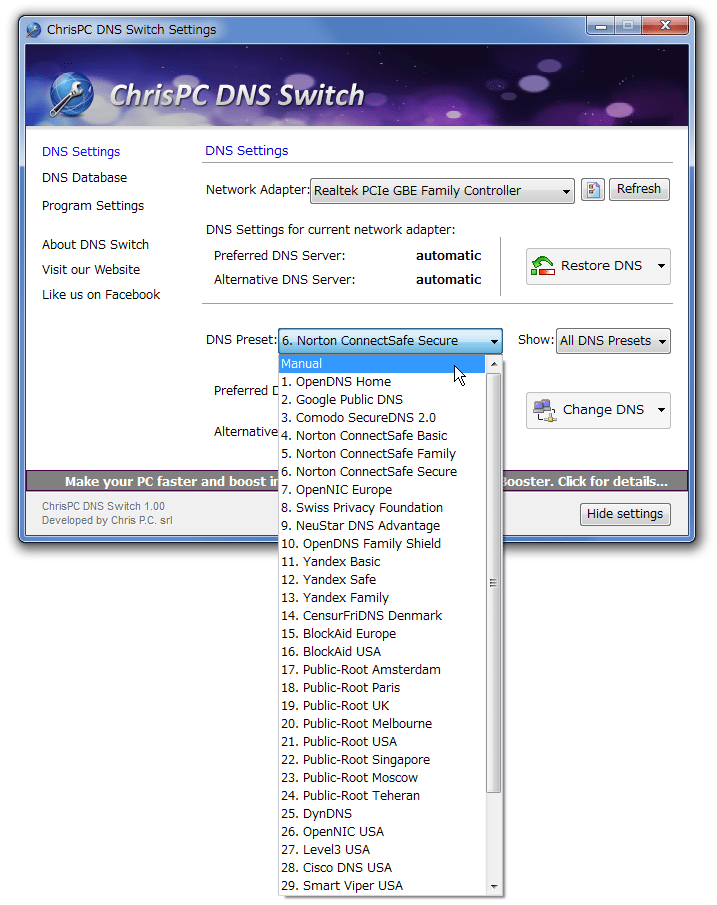This screenshot has width=717, height=905.
Task: Expand the Restore DNS button arrow
Action: click(662, 266)
